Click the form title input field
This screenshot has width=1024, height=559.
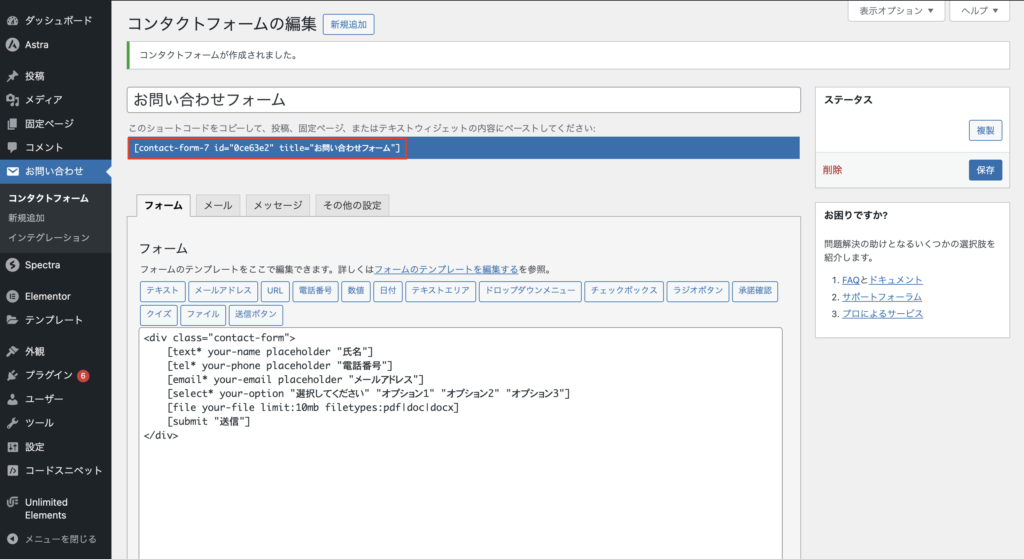[x=463, y=100]
